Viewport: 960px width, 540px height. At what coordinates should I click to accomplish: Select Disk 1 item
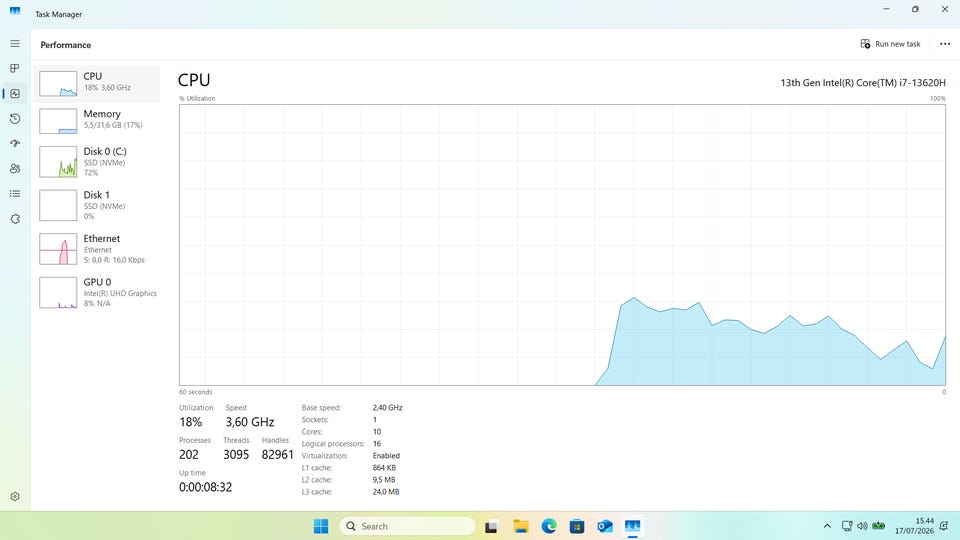pyautogui.click(x=97, y=205)
